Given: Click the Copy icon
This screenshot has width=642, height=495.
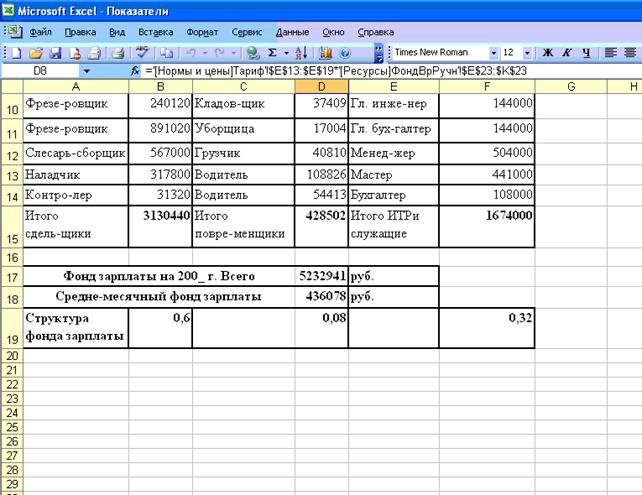Looking at the screenshot, I should coord(167,53).
